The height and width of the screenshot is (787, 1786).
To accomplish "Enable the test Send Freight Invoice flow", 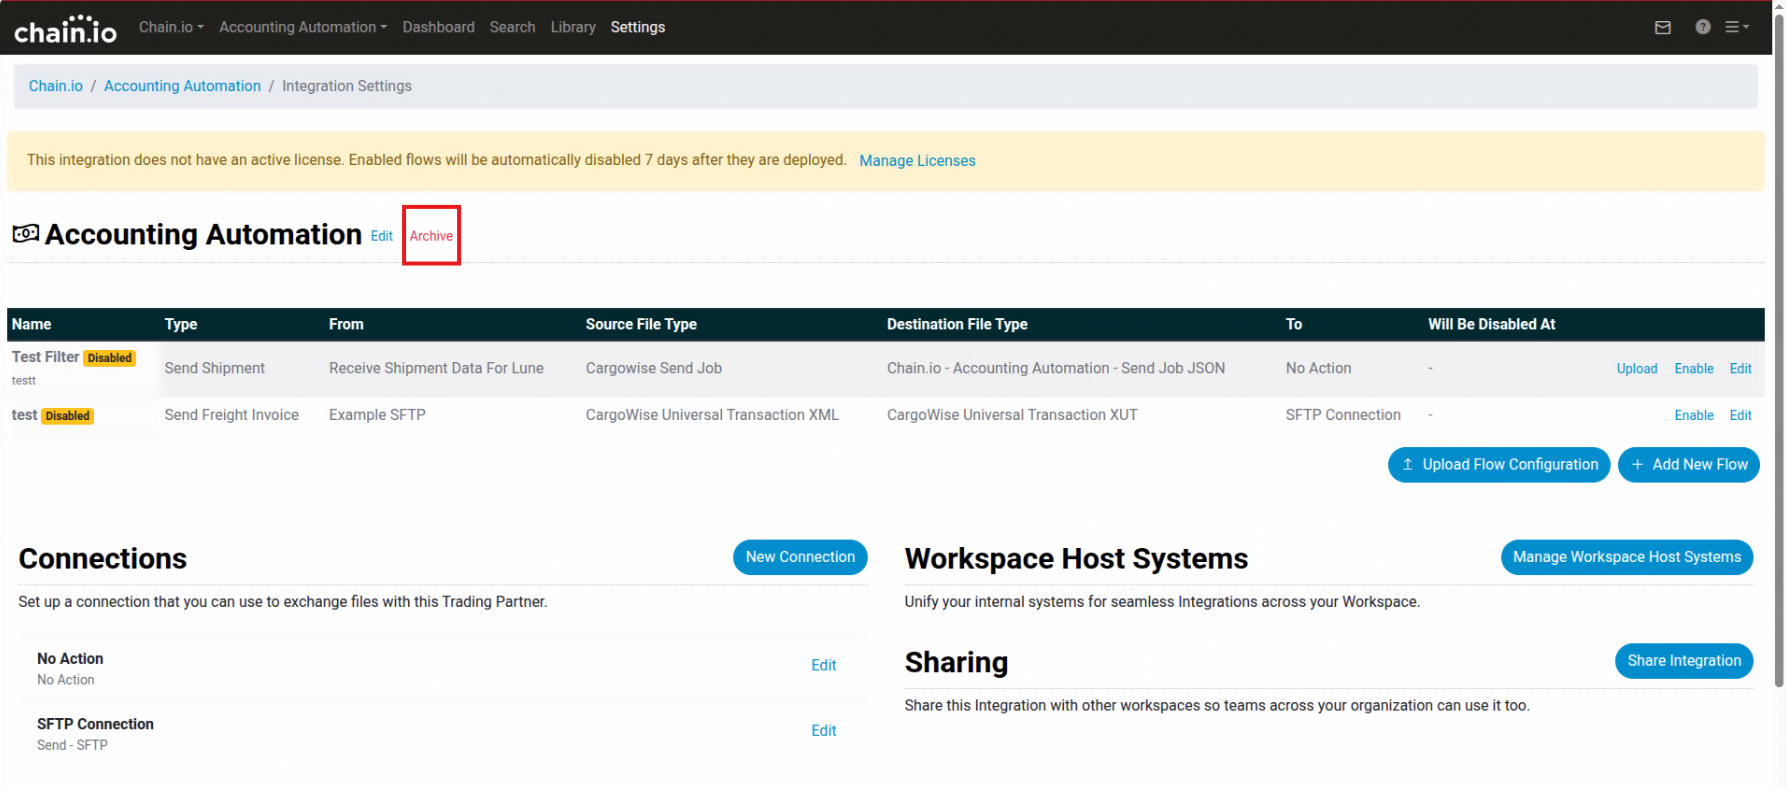I will 1694,415.
